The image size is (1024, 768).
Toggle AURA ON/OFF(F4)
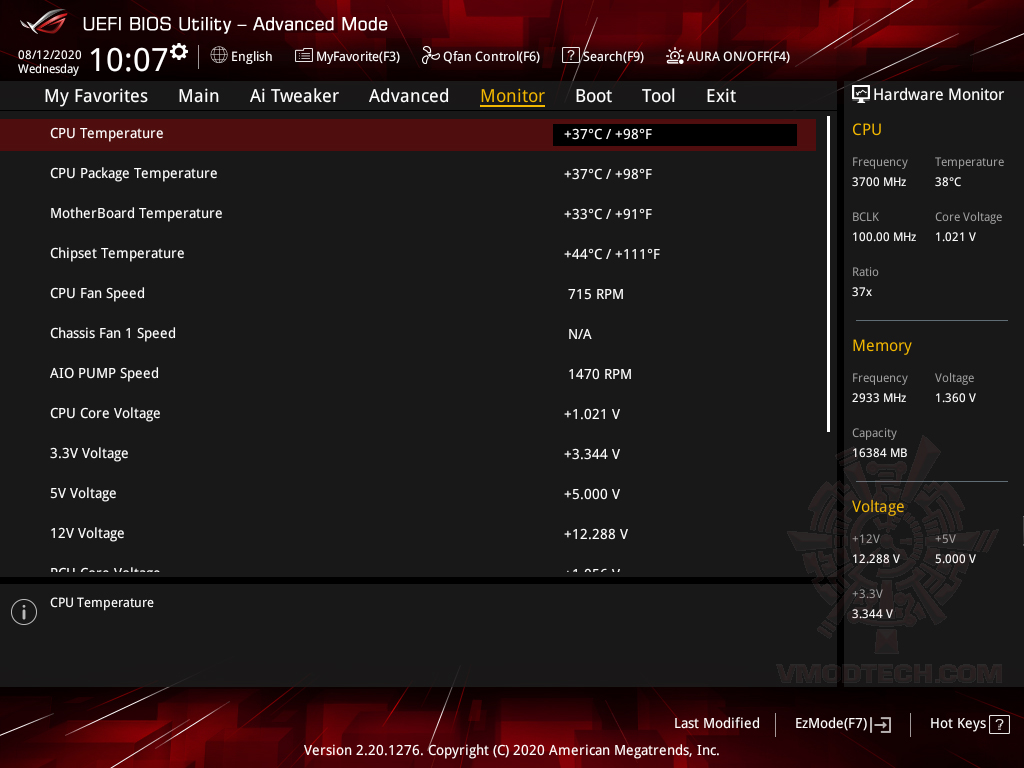pos(728,56)
